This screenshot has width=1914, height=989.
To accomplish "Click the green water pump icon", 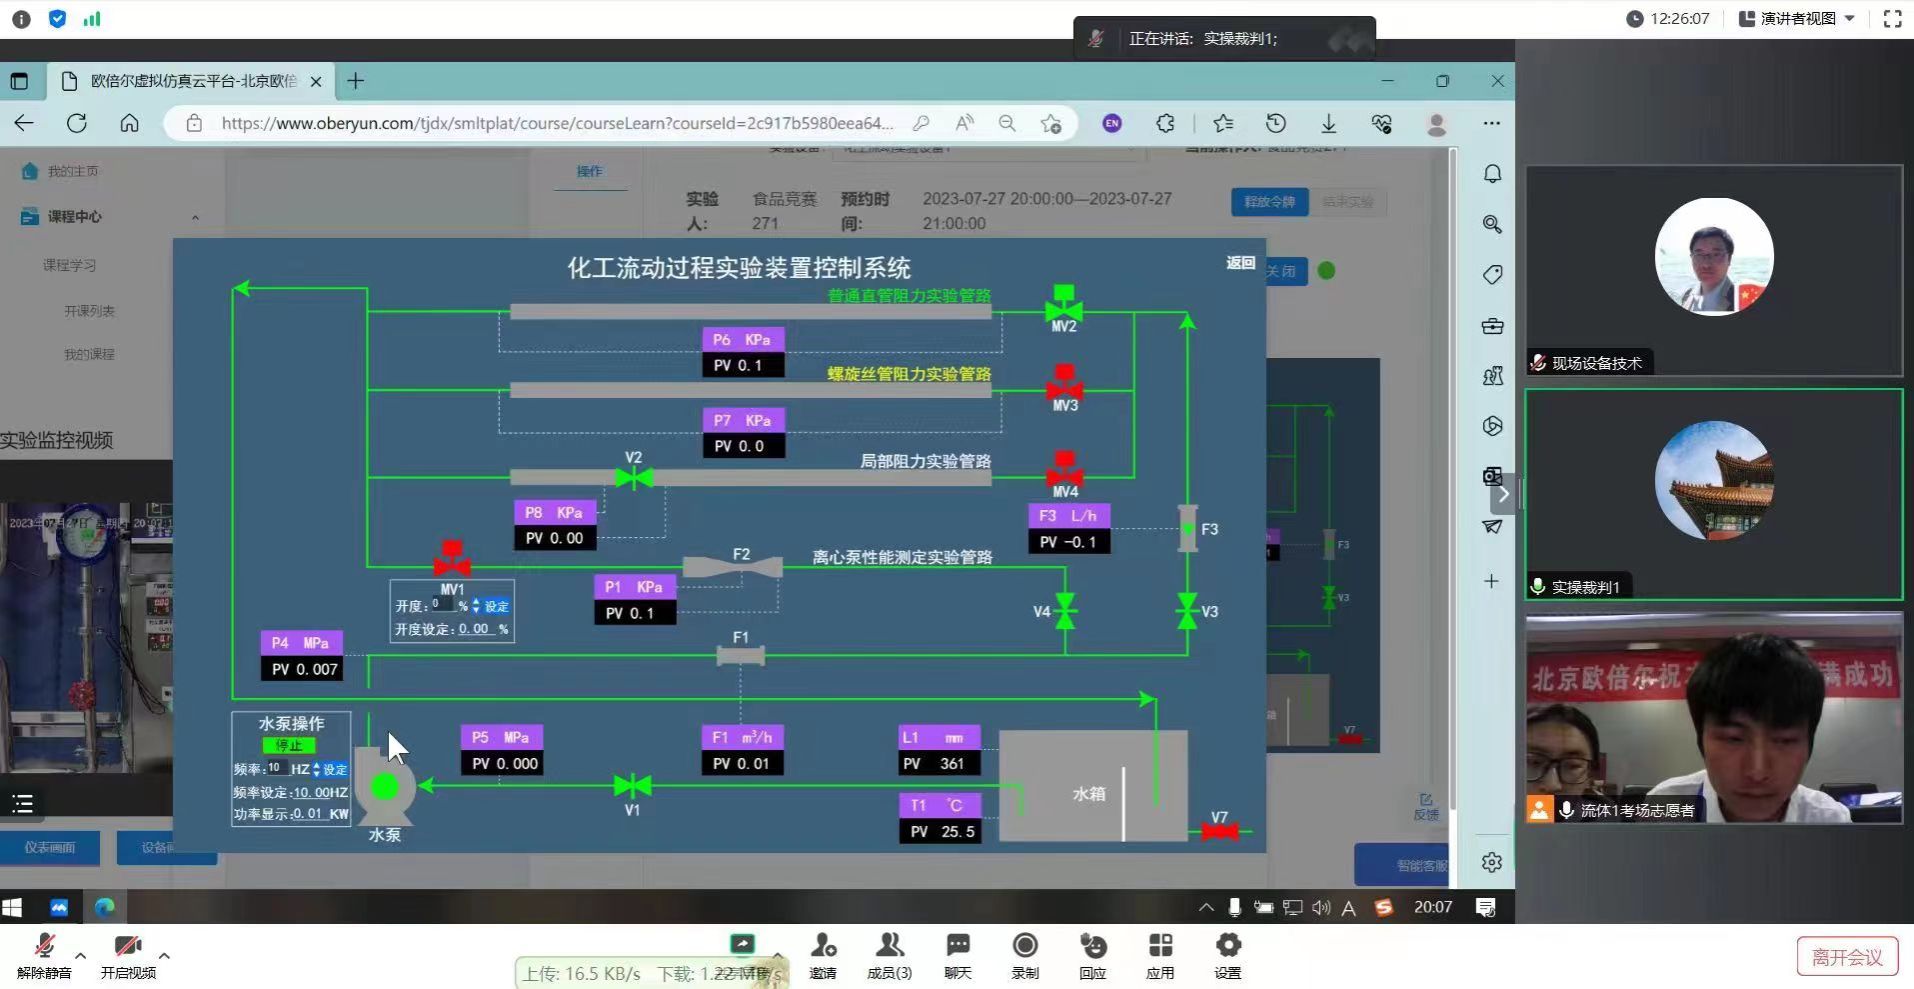I will point(385,788).
